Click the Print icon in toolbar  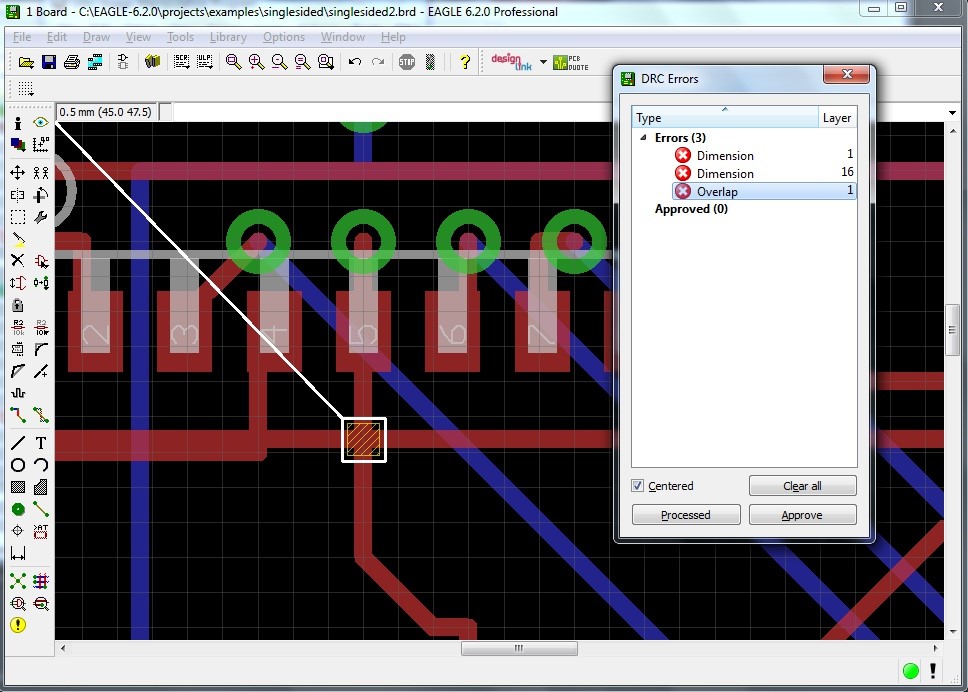click(72, 62)
